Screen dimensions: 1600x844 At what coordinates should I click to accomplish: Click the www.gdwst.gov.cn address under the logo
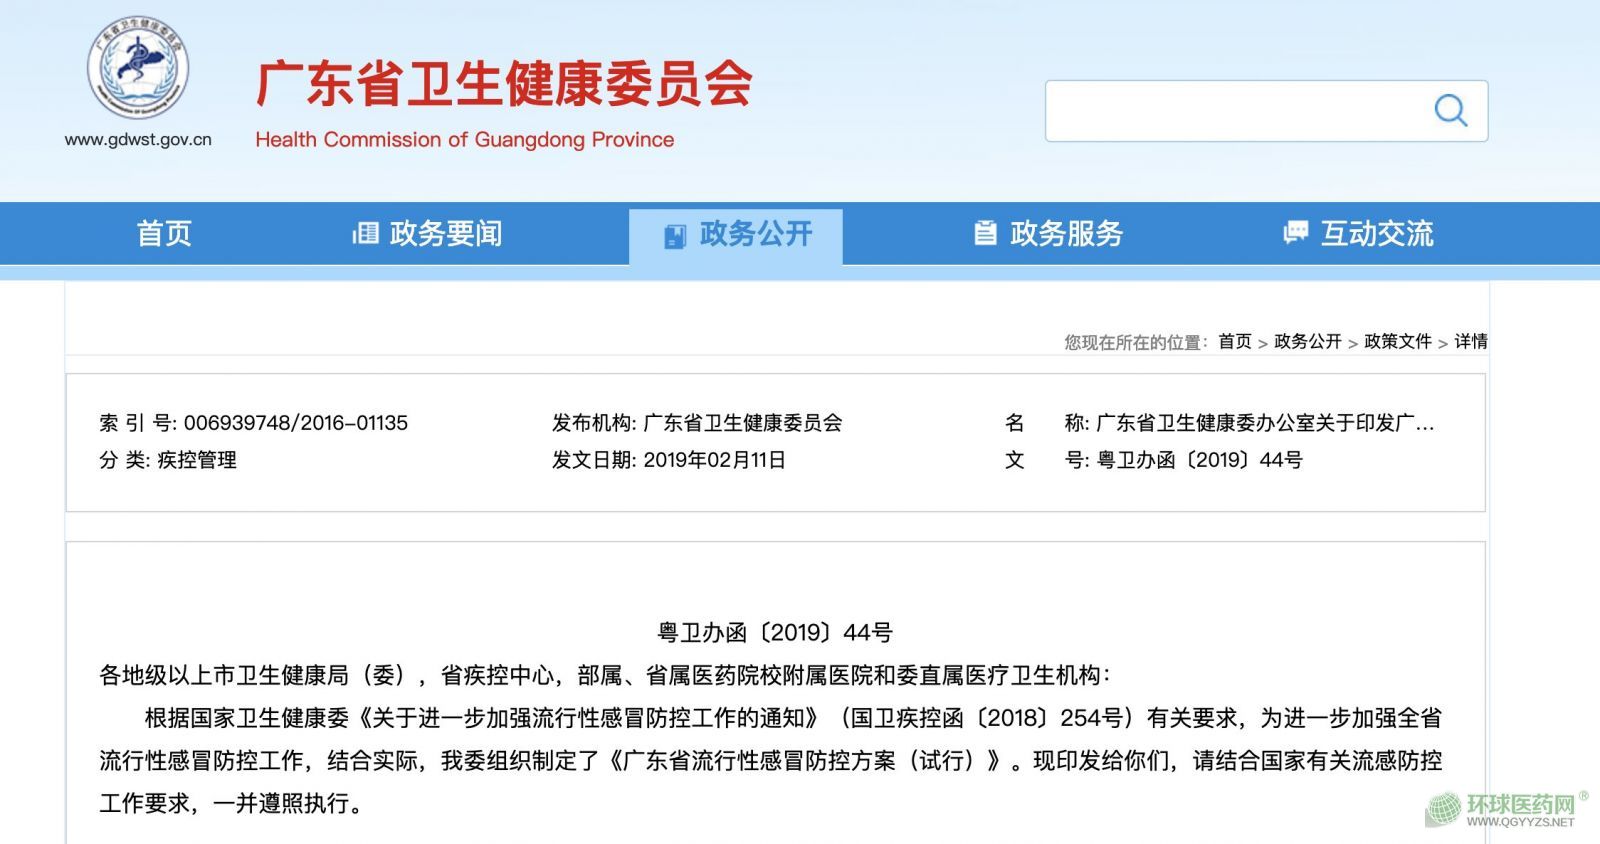138,140
